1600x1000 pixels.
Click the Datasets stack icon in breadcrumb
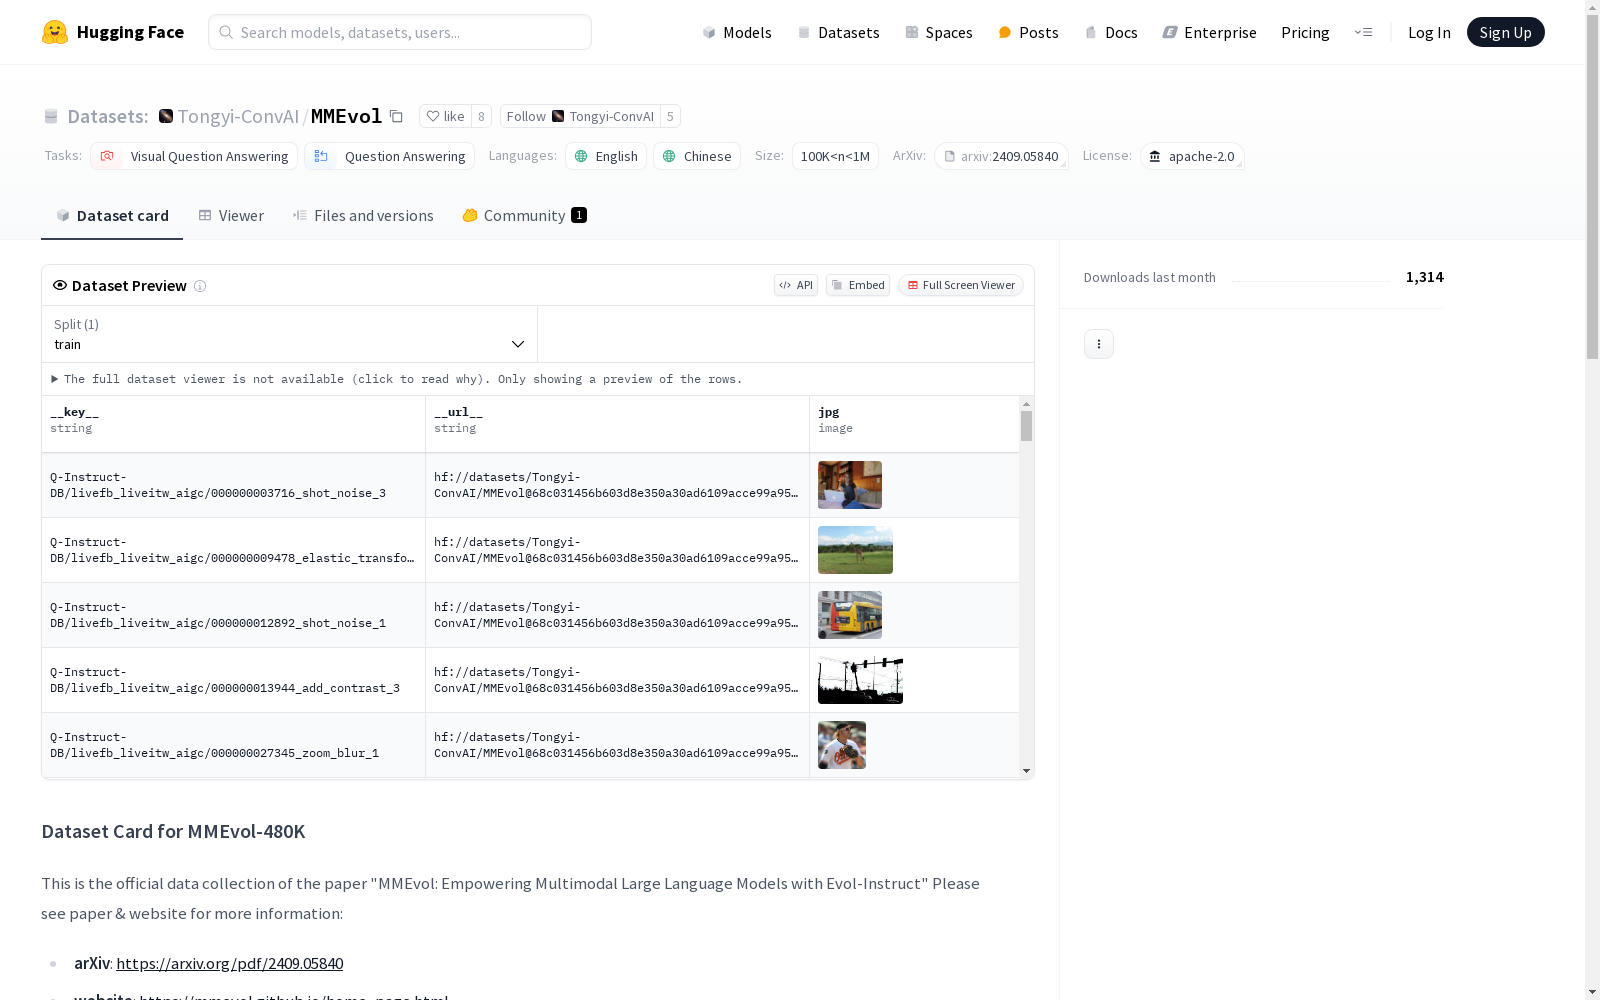coord(51,116)
